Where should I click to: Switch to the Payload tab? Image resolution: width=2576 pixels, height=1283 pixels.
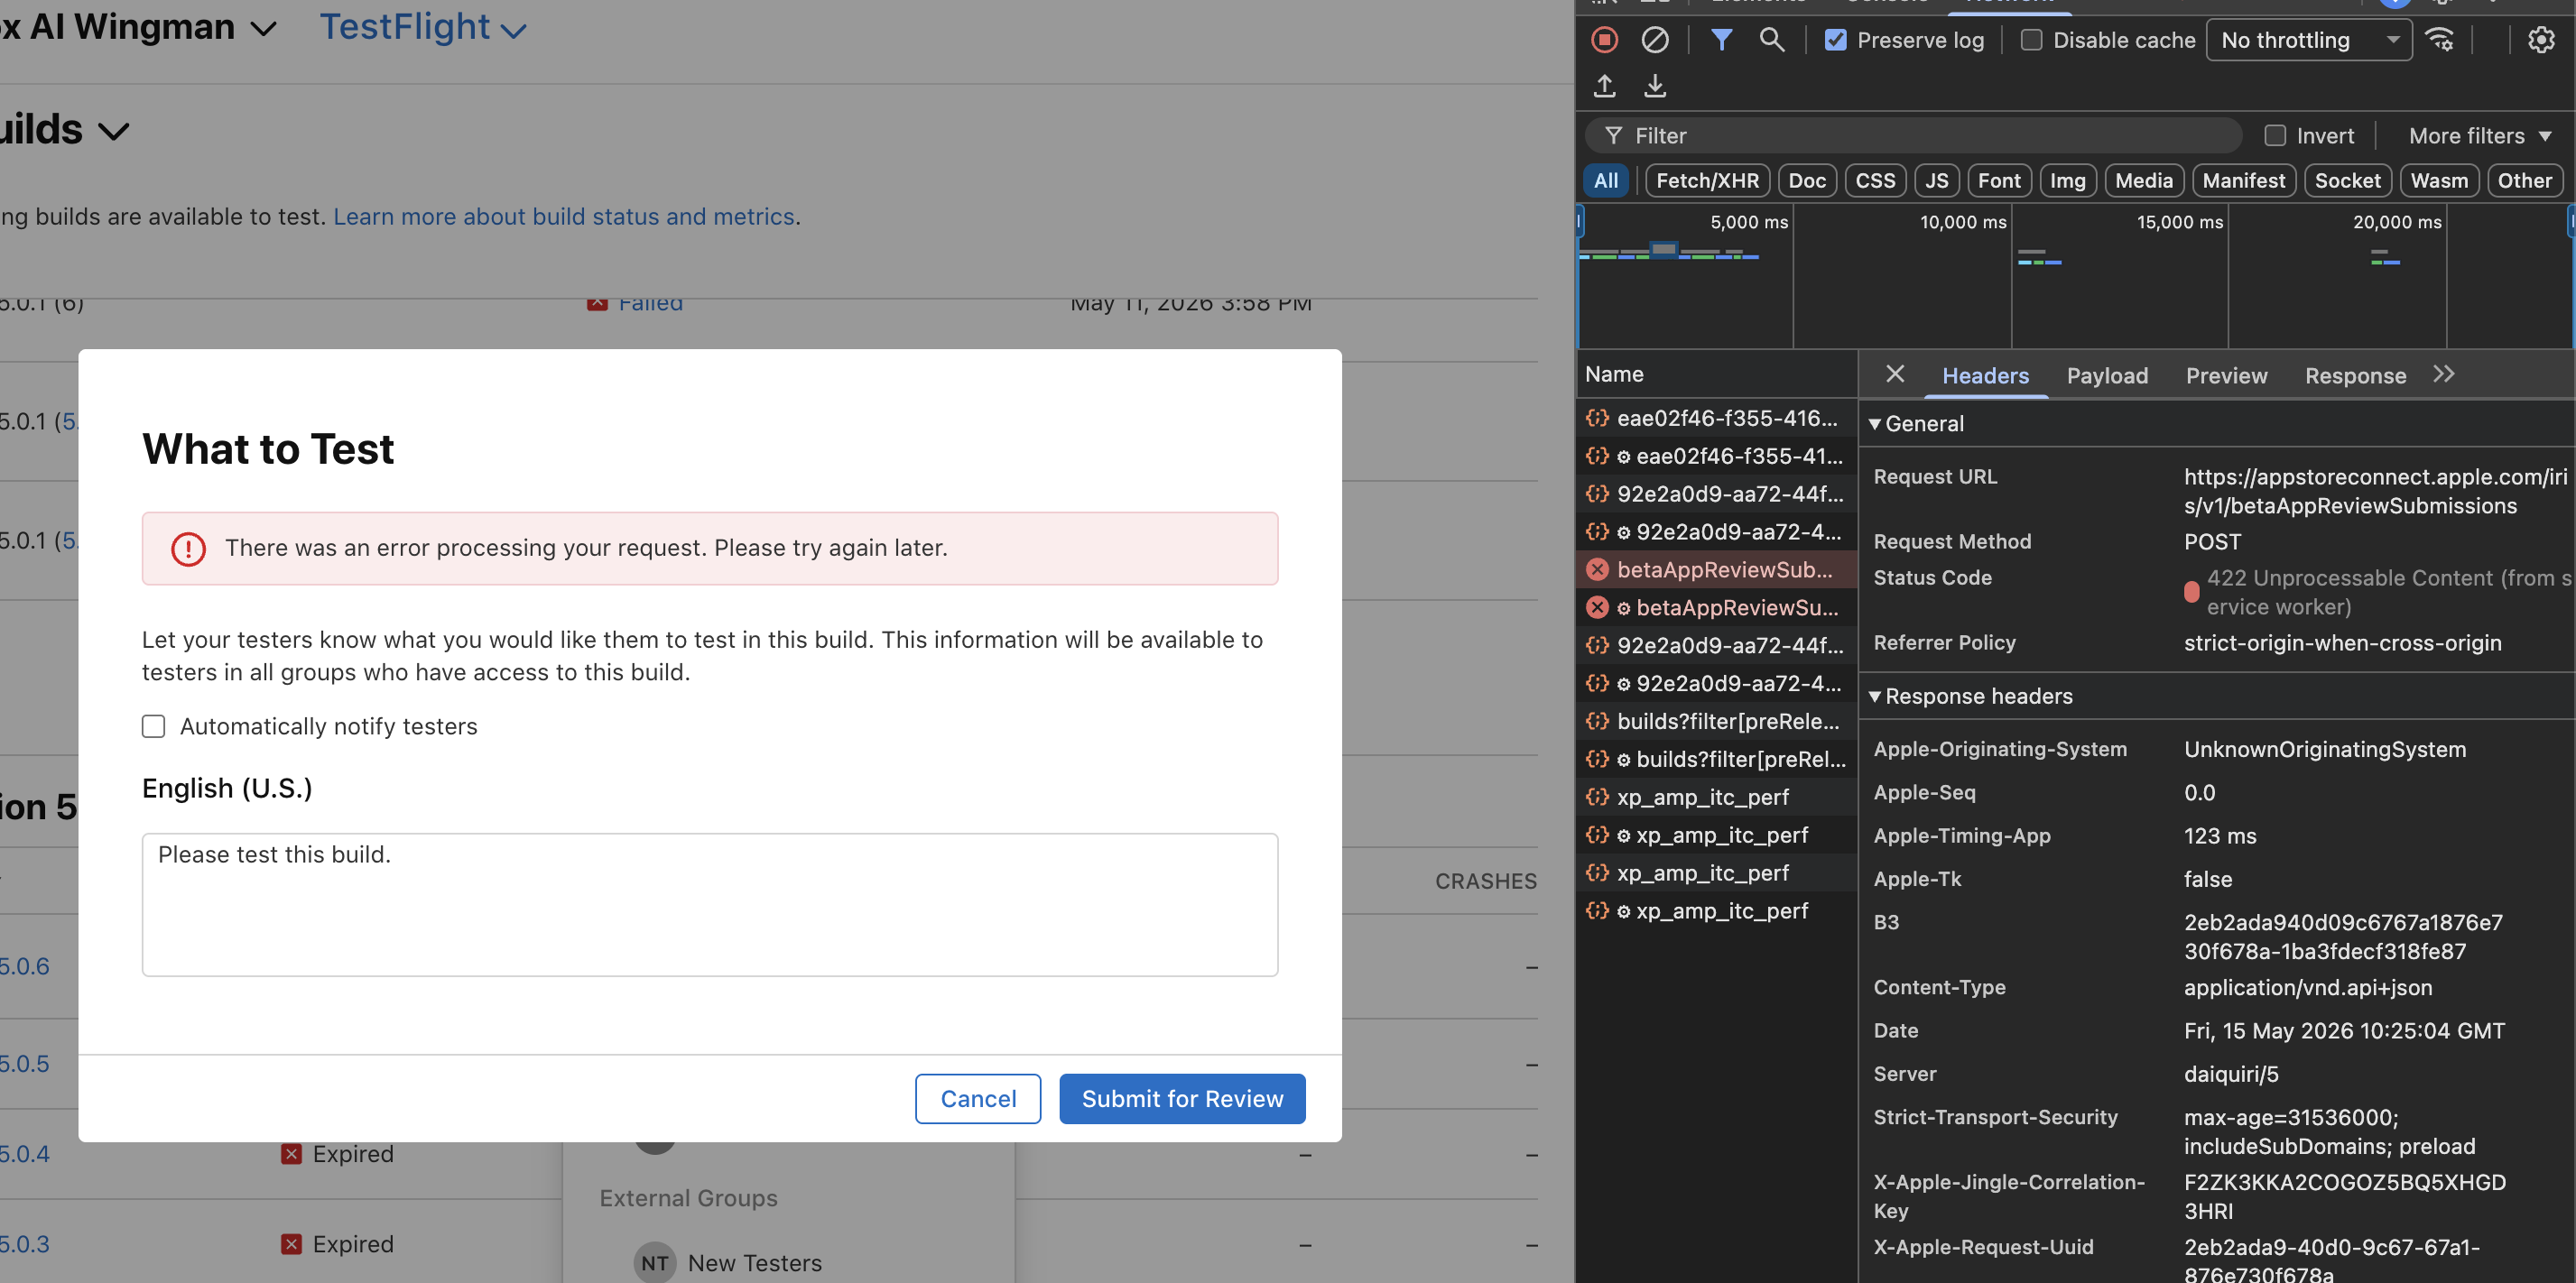pos(2107,376)
